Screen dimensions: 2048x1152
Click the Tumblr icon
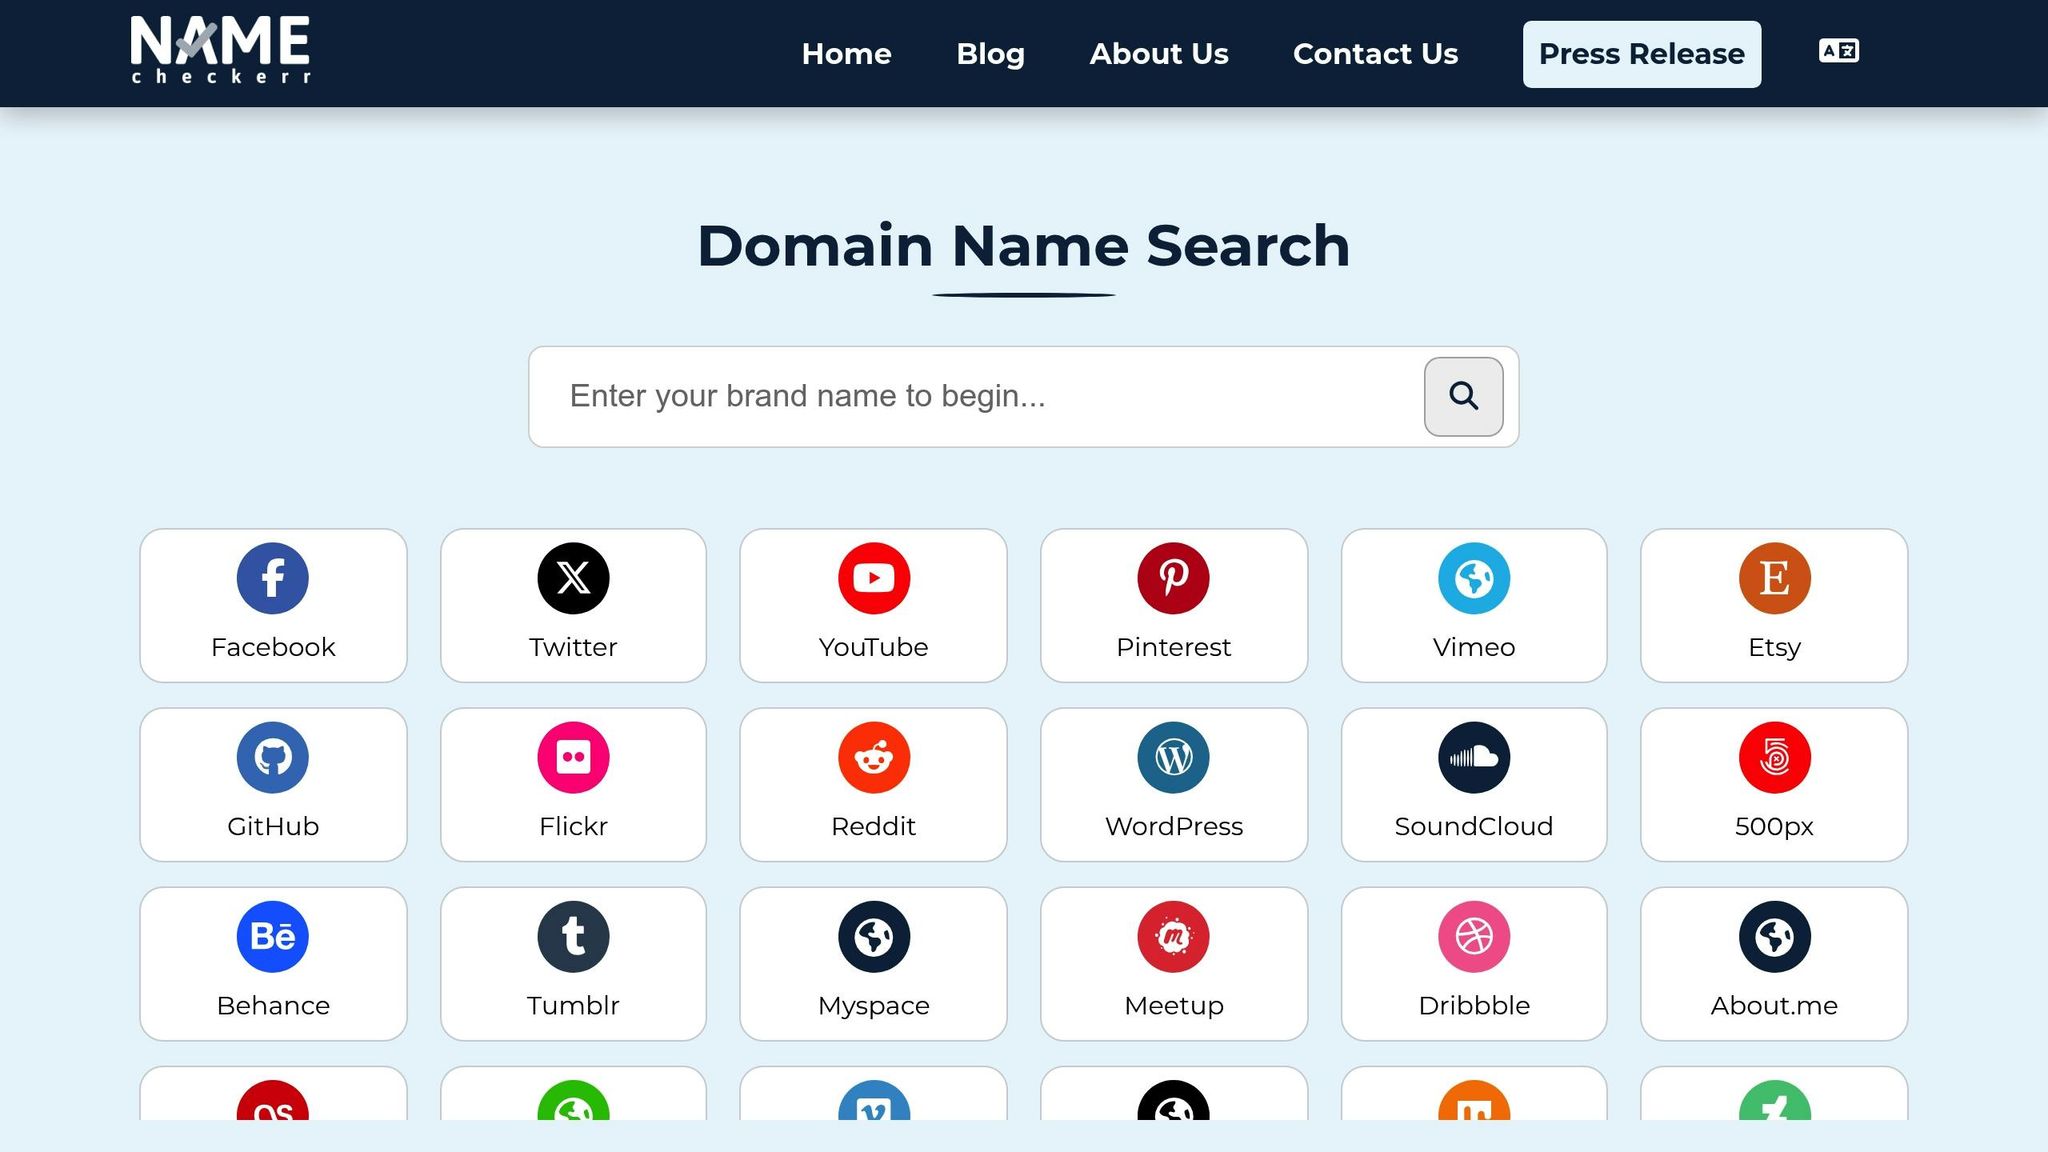(x=573, y=936)
